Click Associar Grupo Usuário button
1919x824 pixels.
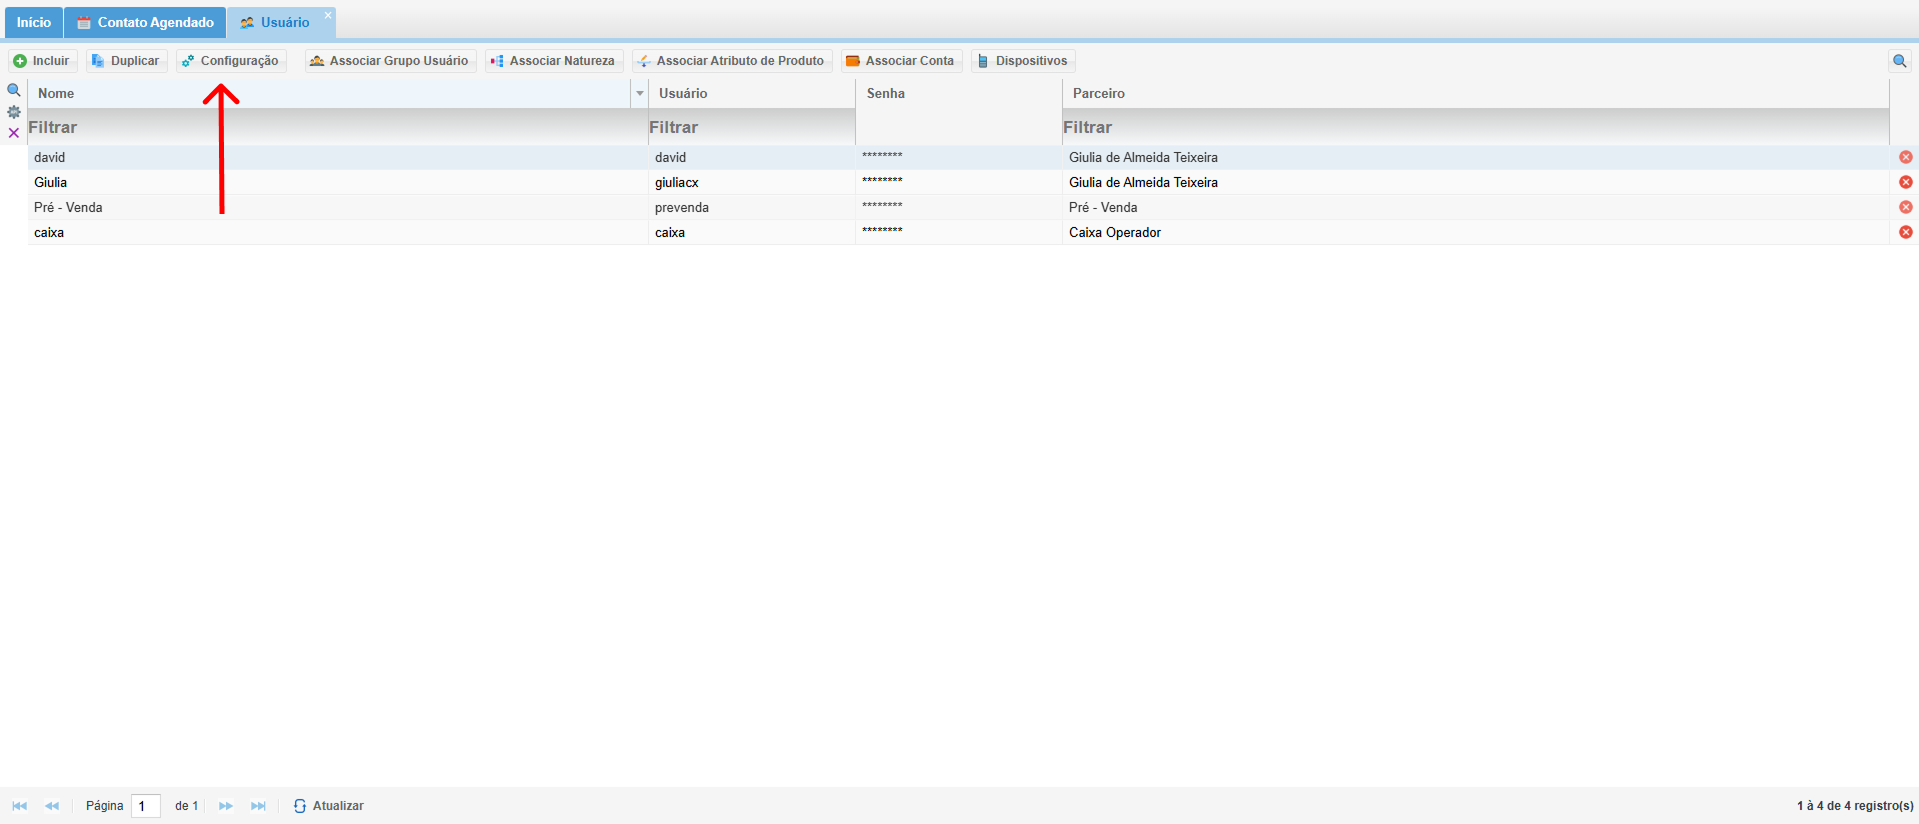point(390,61)
